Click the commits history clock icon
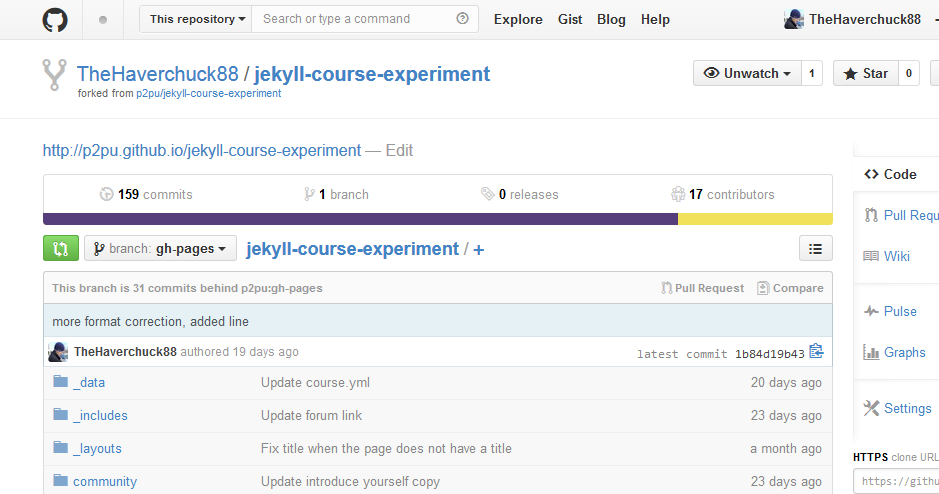The width and height of the screenshot is (939, 494). (x=107, y=194)
